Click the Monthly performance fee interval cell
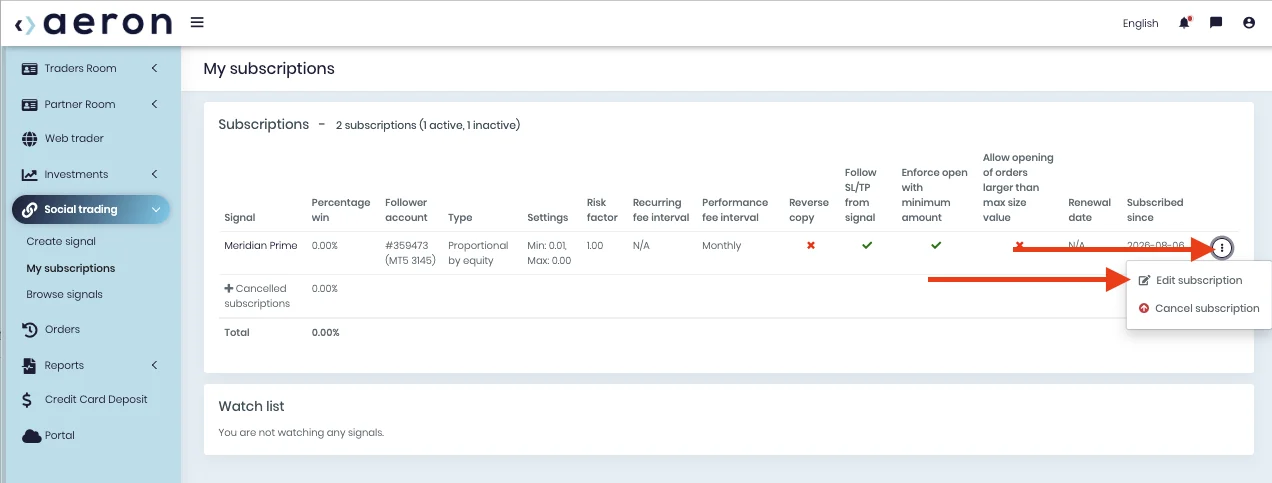 (x=721, y=245)
